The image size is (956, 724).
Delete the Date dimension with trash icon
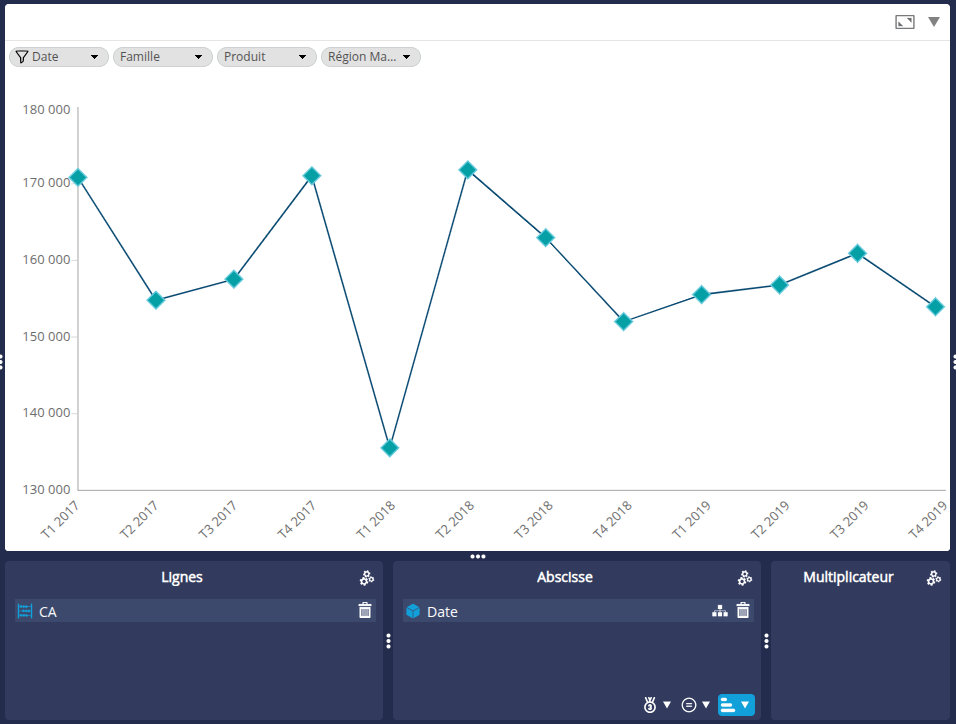click(743, 611)
